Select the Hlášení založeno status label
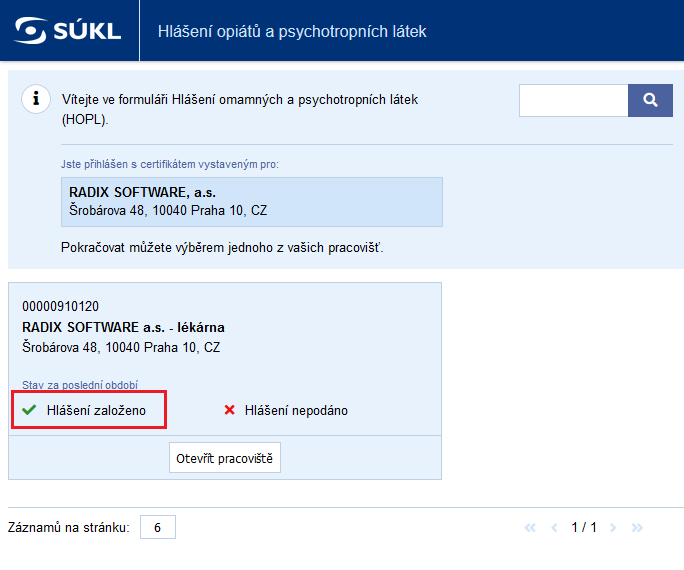The height and width of the screenshot is (570, 684). 96,410
